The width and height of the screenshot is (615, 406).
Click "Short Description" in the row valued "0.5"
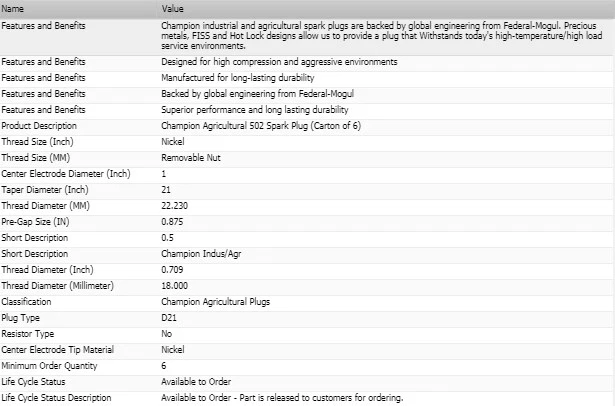[35, 238]
